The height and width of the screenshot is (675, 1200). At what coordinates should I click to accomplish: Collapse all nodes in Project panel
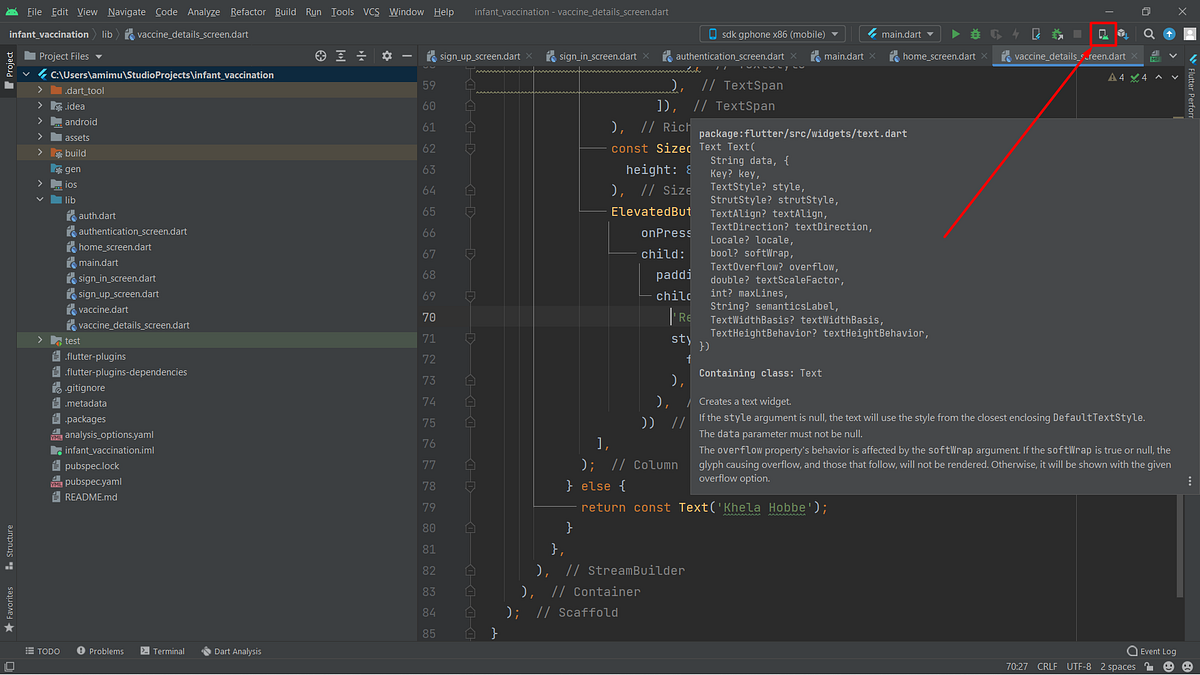[362, 56]
